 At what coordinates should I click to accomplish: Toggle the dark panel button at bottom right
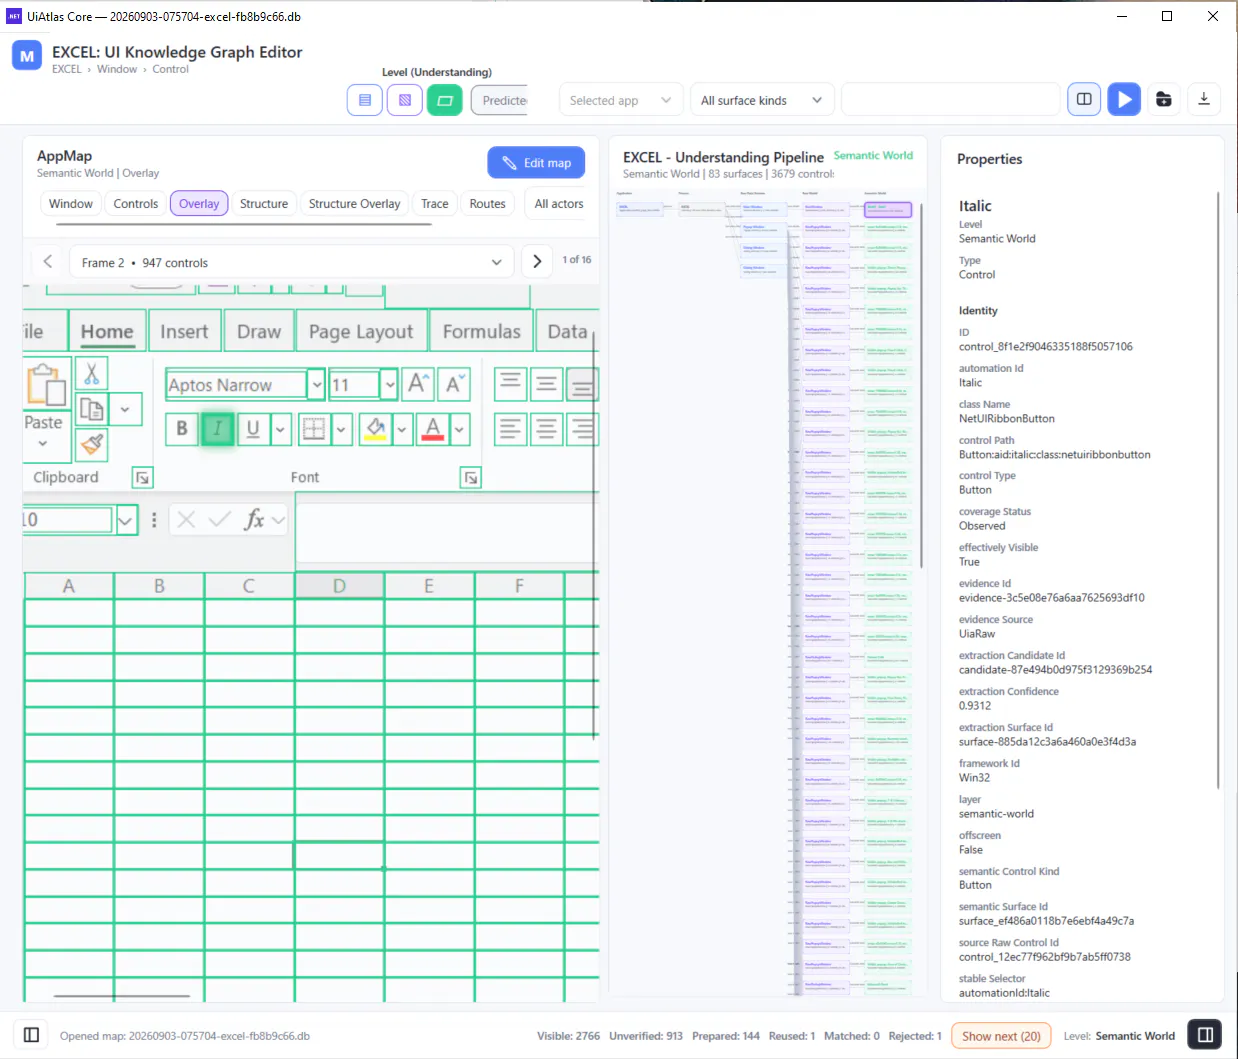[x=1205, y=1035]
